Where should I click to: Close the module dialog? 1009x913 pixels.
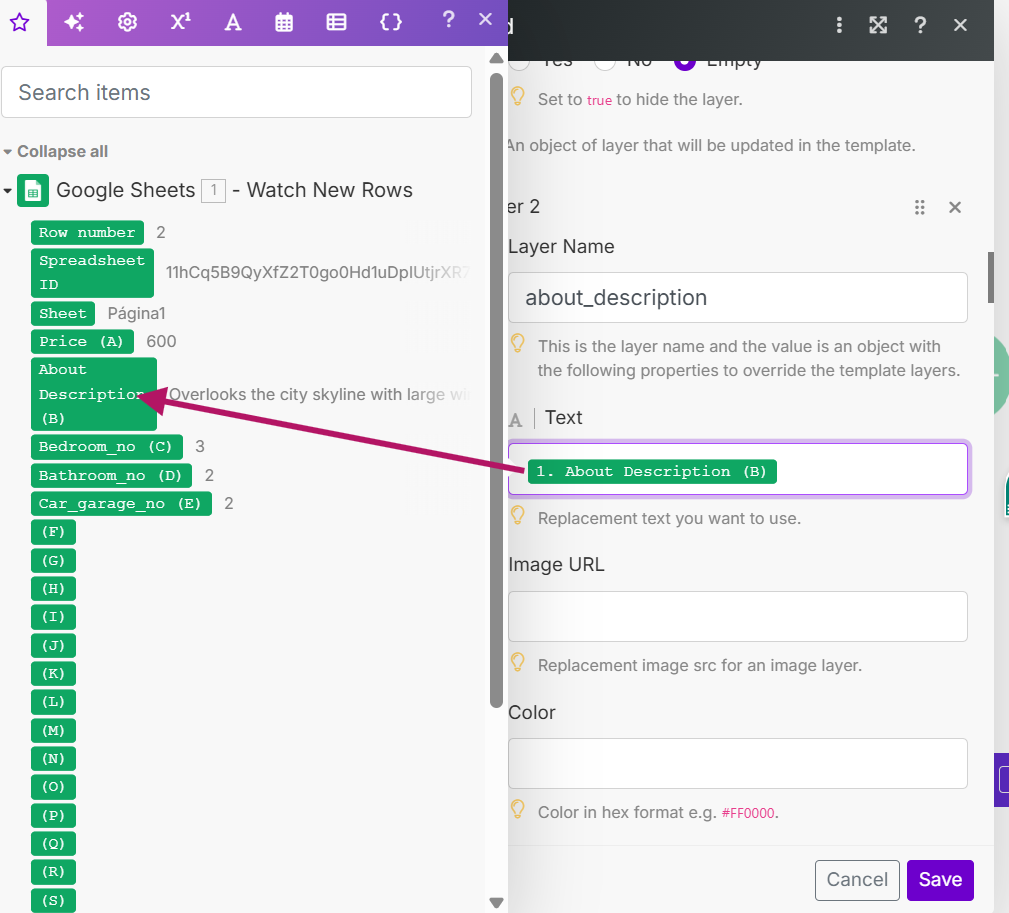[960, 25]
